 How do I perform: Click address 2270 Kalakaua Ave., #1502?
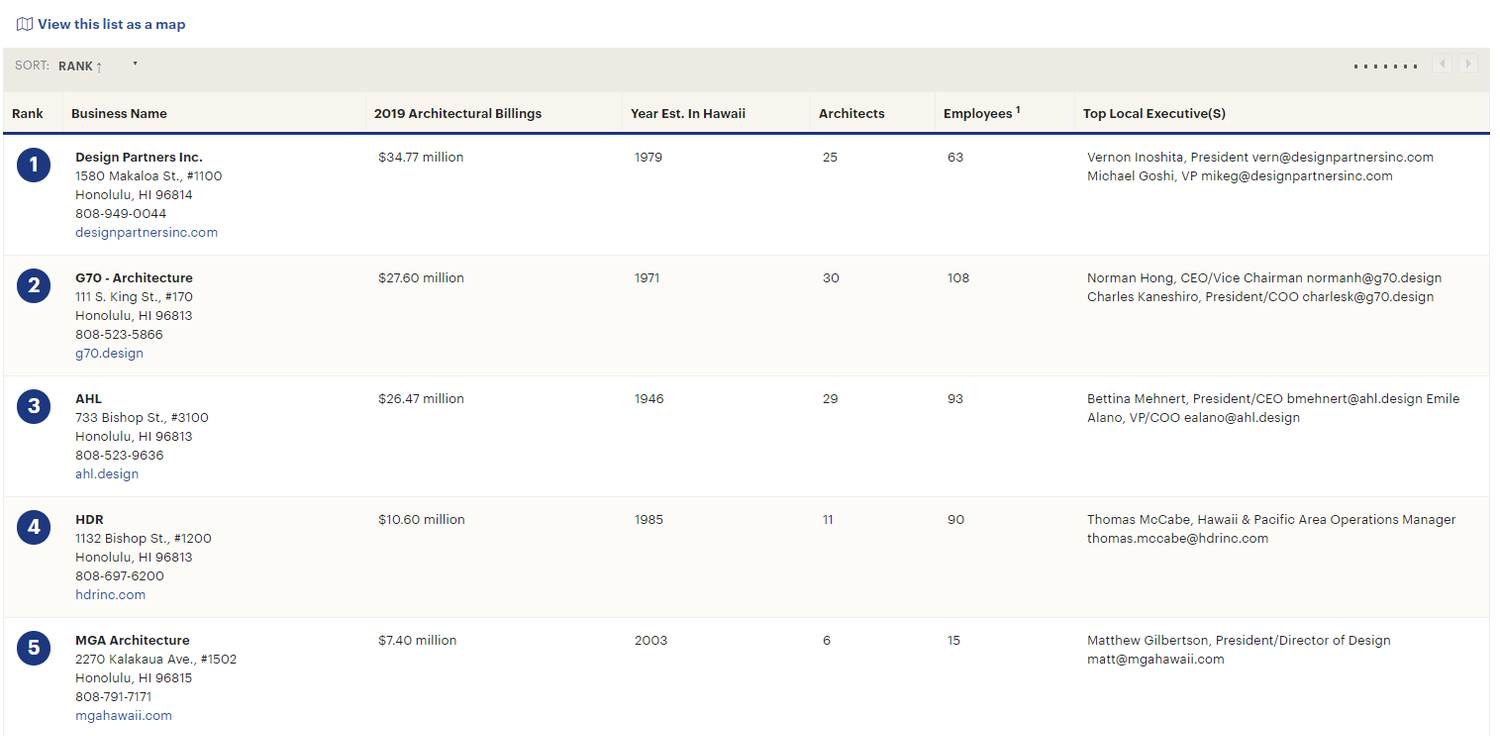pyautogui.click(x=156, y=659)
